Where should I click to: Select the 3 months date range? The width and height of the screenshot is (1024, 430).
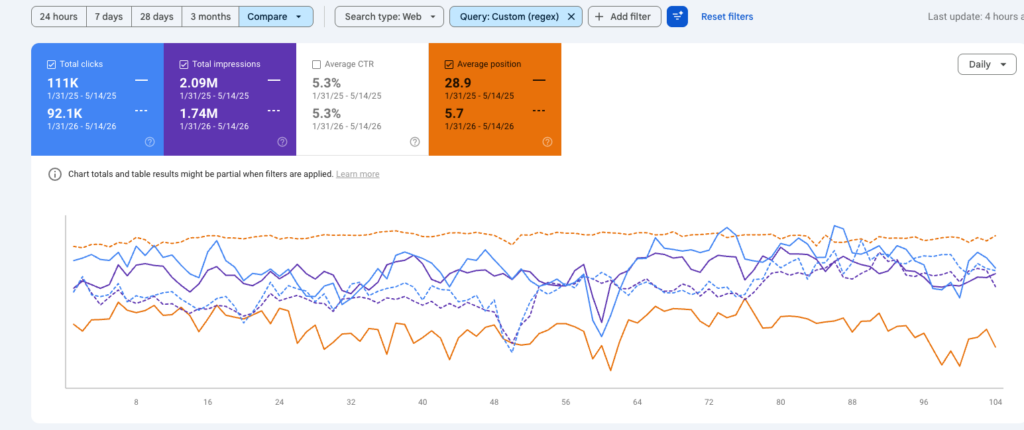tap(210, 16)
